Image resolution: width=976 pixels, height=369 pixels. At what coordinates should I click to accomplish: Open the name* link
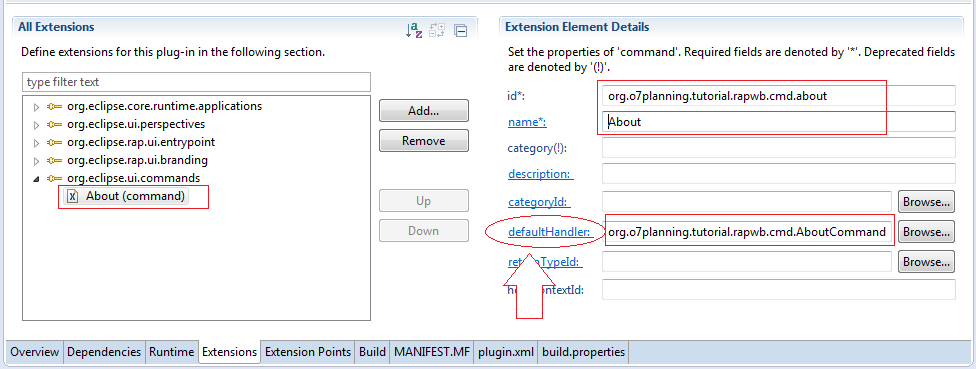(x=527, y=122)
